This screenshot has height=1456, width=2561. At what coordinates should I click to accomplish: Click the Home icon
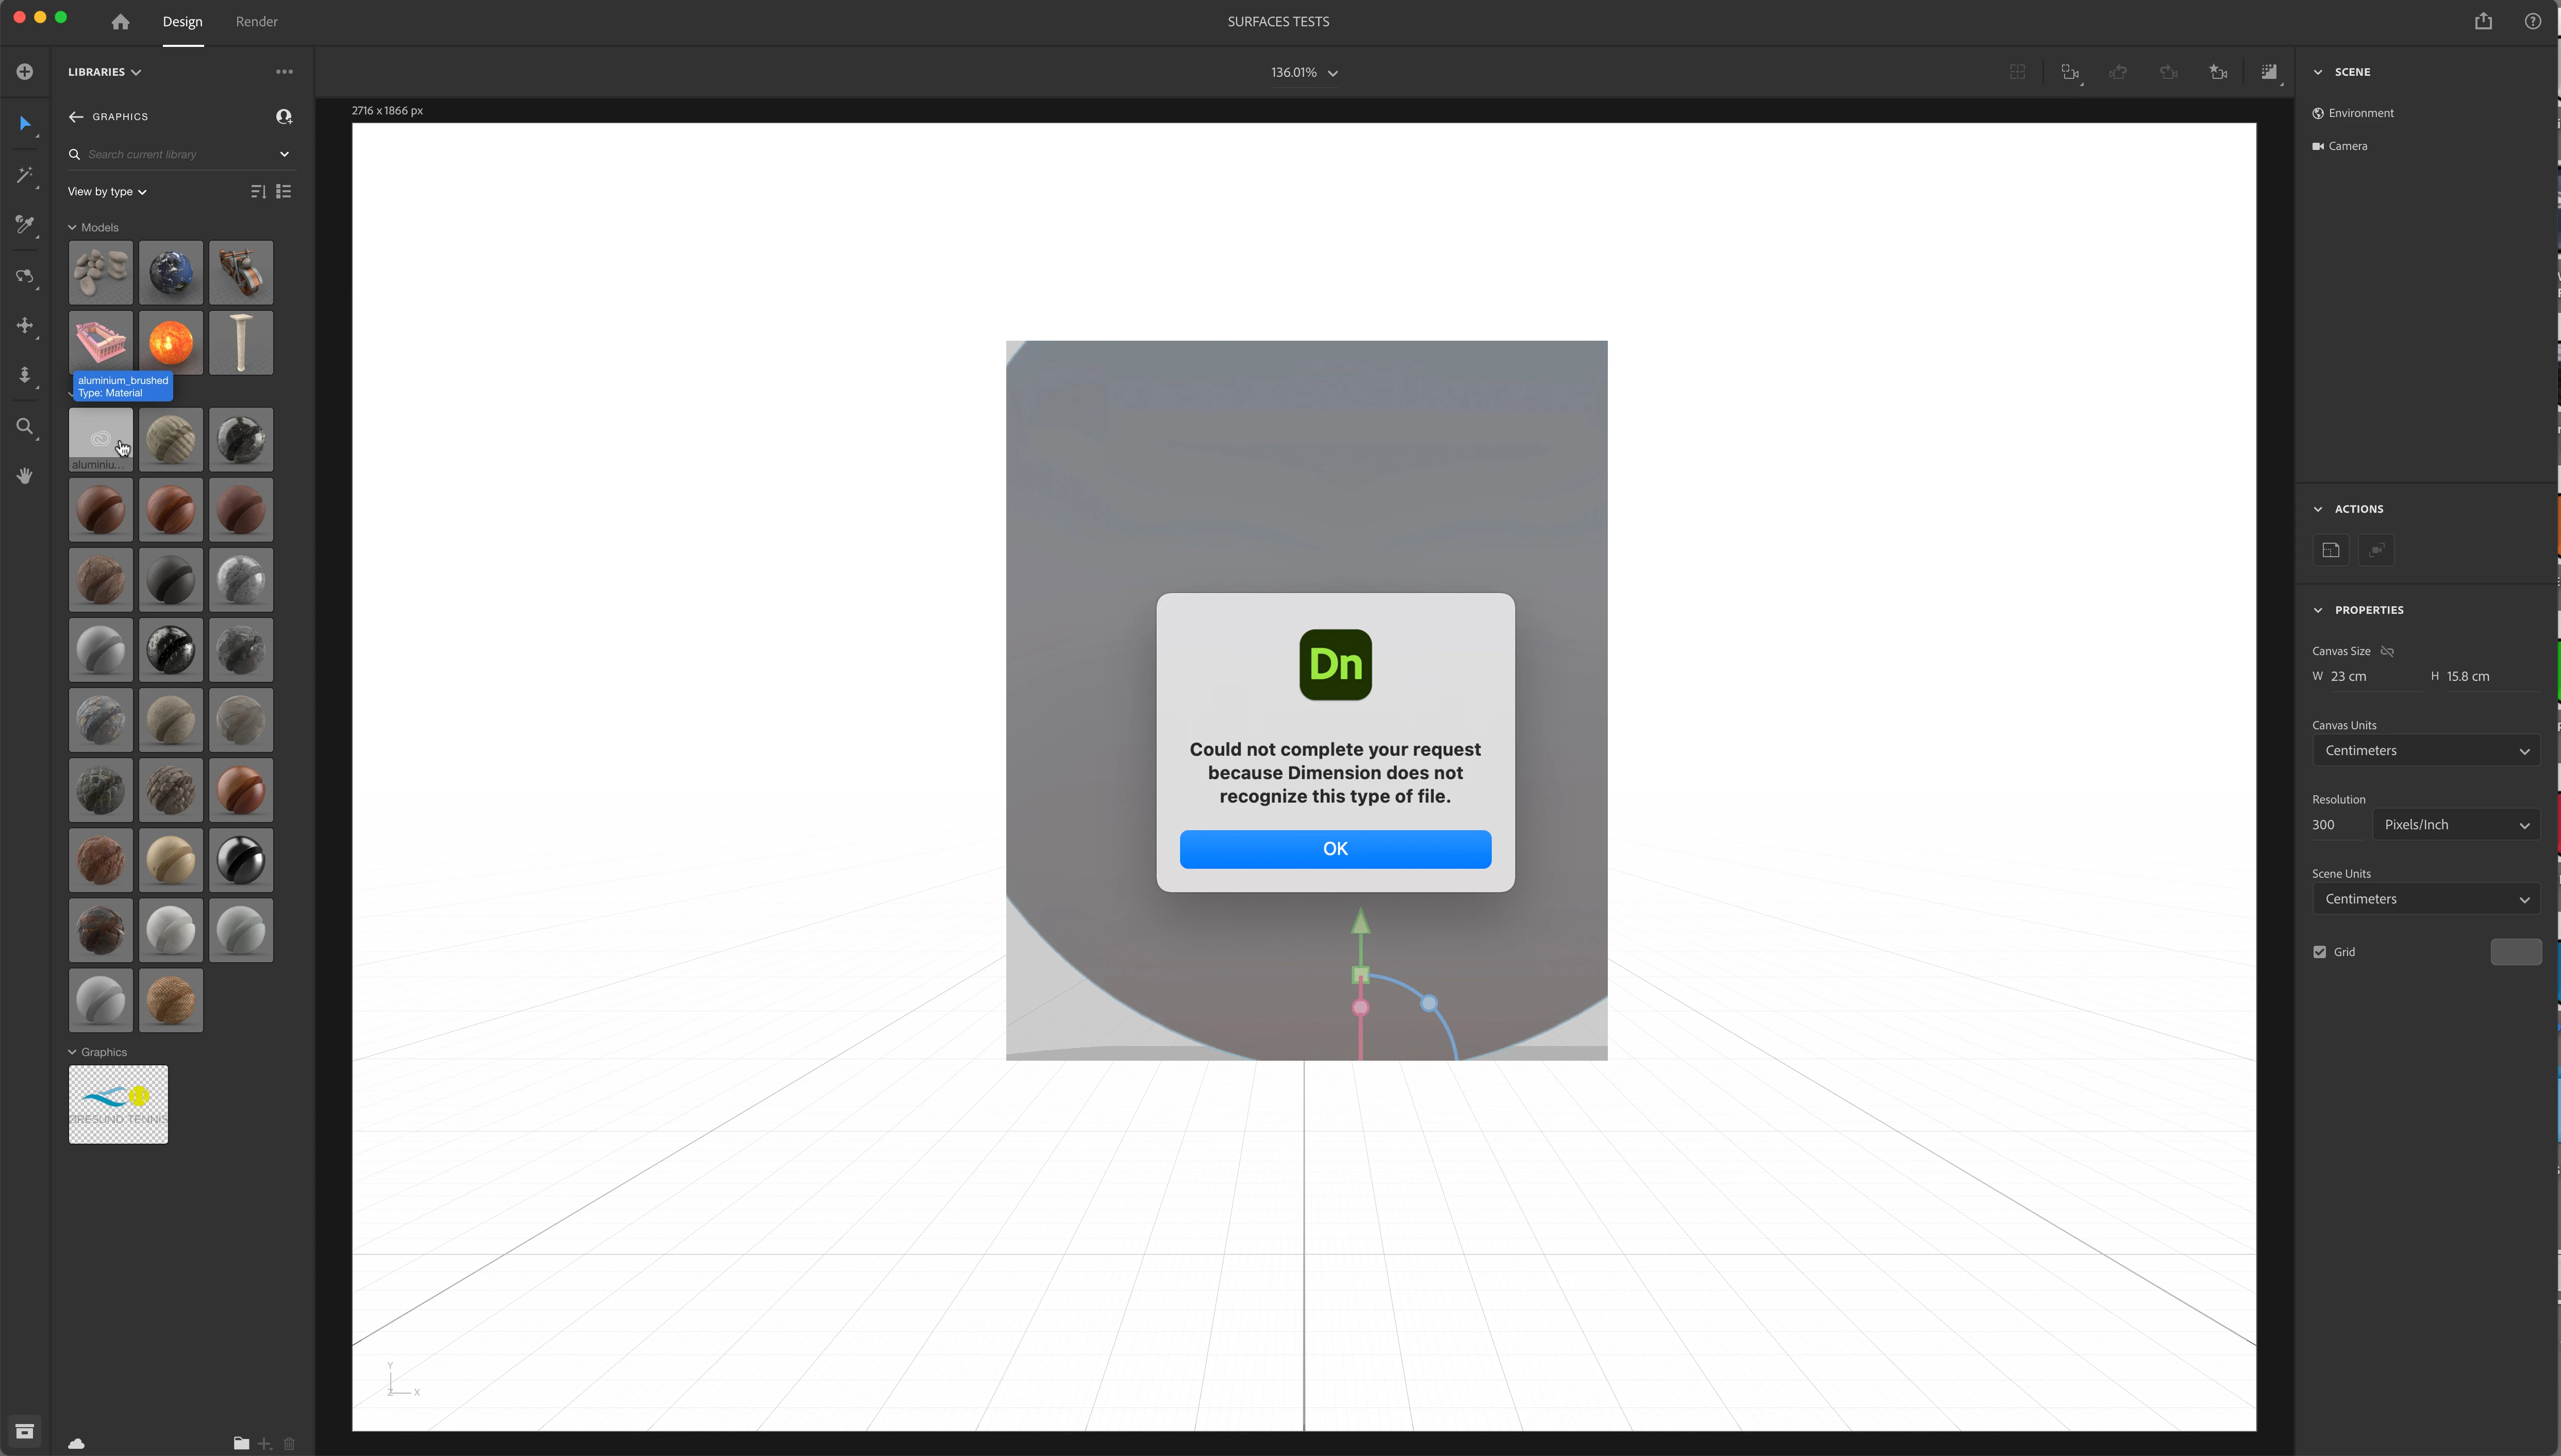[120, 21]
